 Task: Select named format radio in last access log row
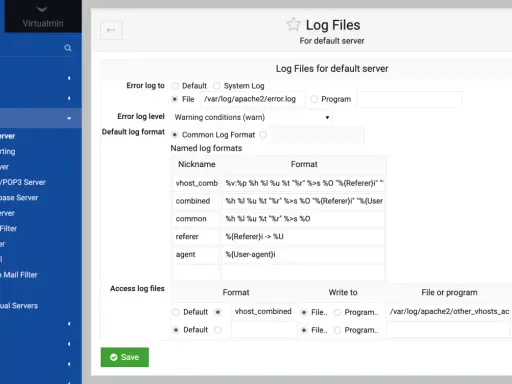[218, 330]
